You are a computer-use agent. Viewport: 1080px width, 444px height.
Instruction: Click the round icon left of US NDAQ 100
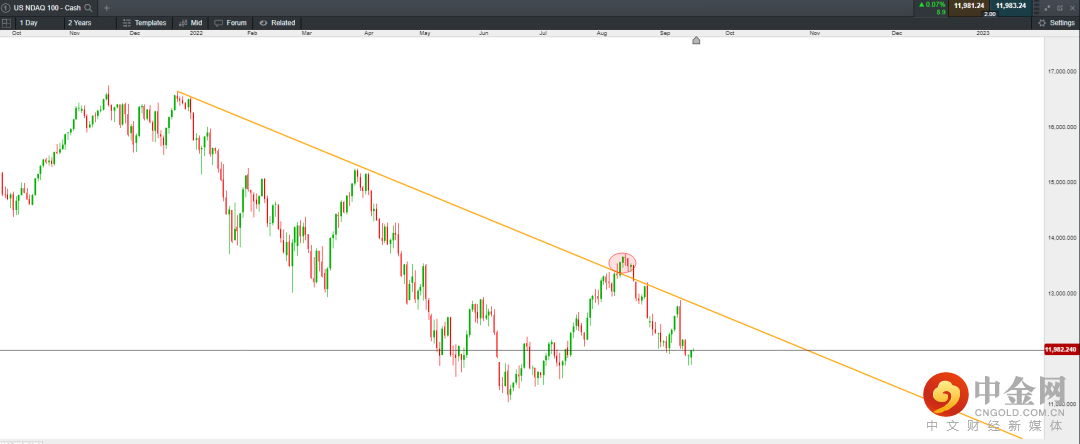[6, 7]
